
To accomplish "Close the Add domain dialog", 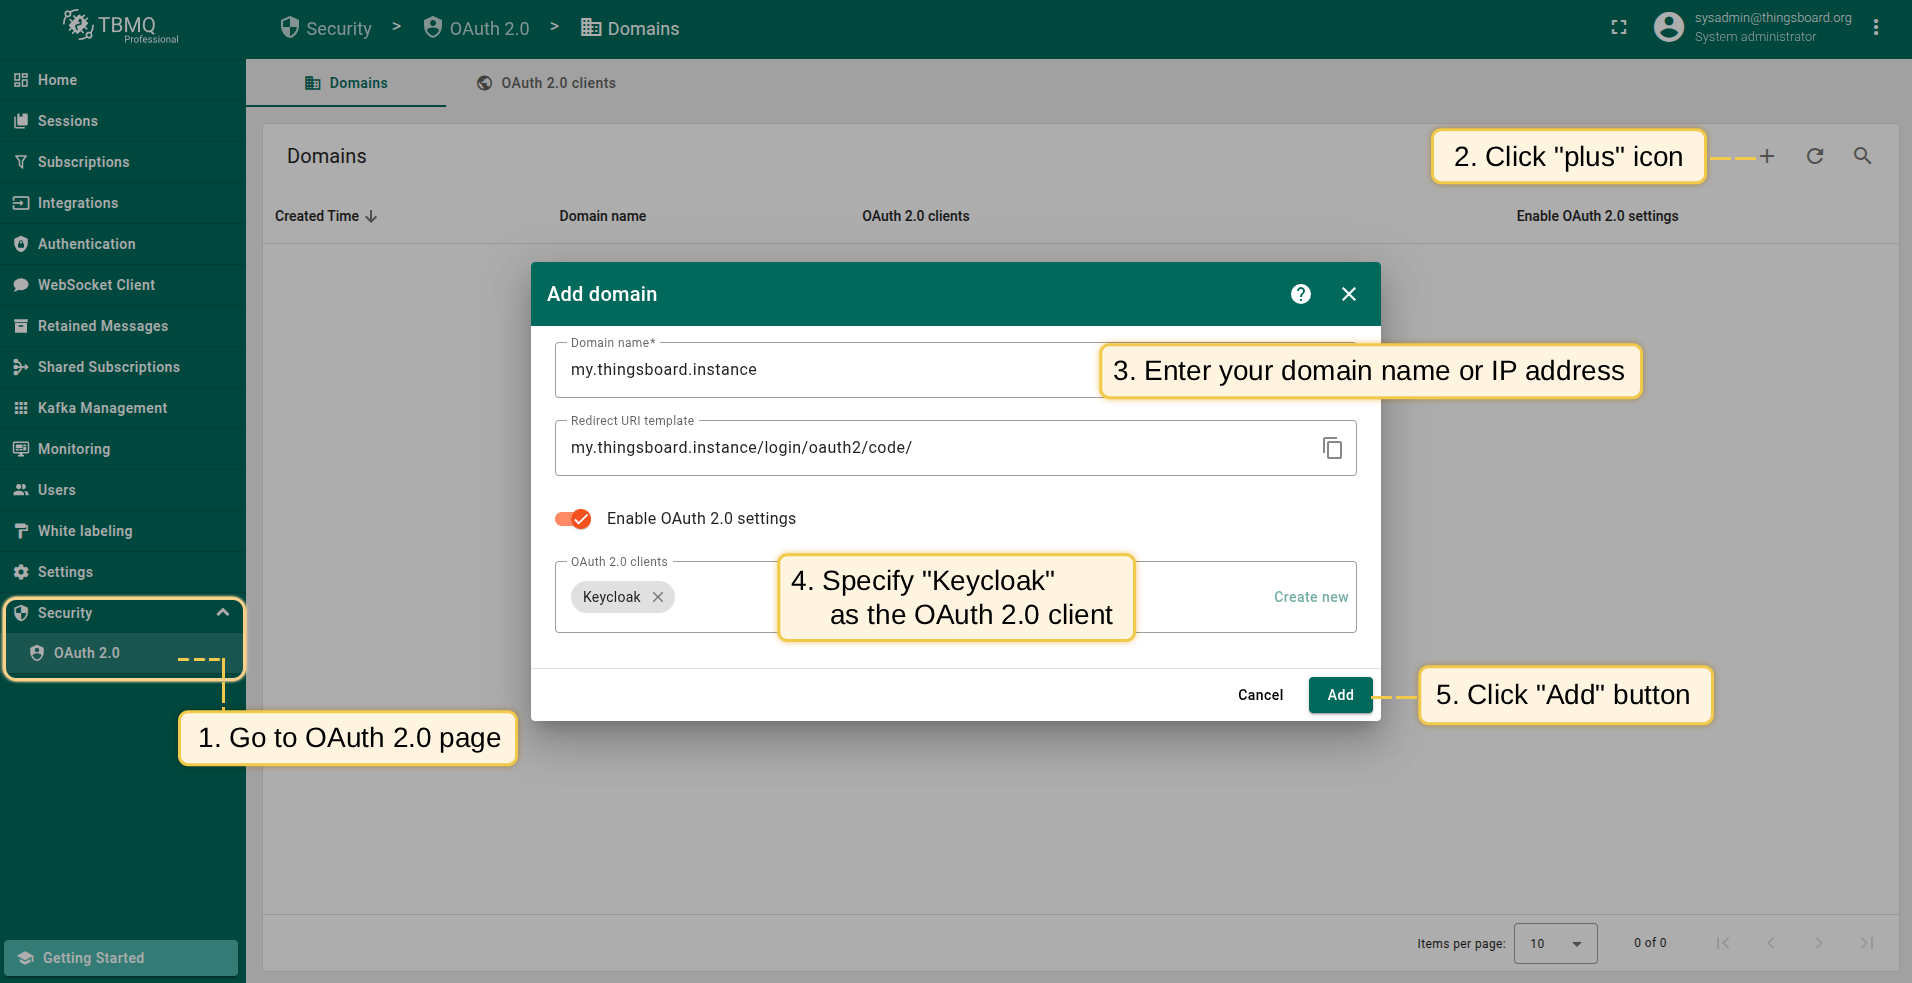I will 1349,294.
